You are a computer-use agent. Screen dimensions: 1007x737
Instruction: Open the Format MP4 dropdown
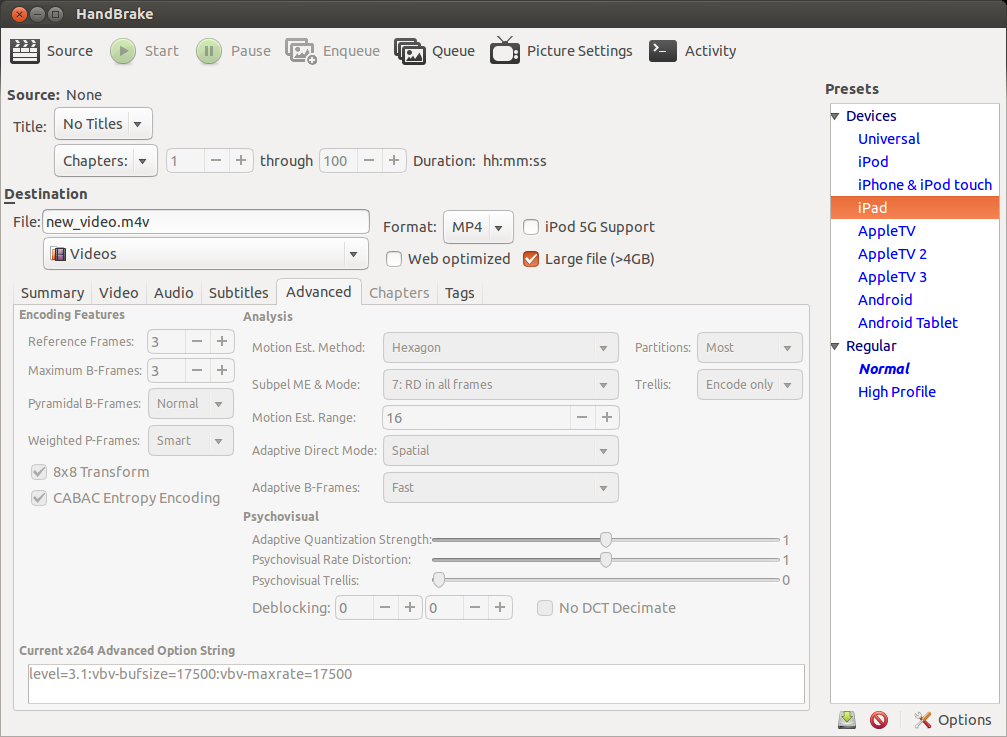pyautogui.click(x=478, y=227)
